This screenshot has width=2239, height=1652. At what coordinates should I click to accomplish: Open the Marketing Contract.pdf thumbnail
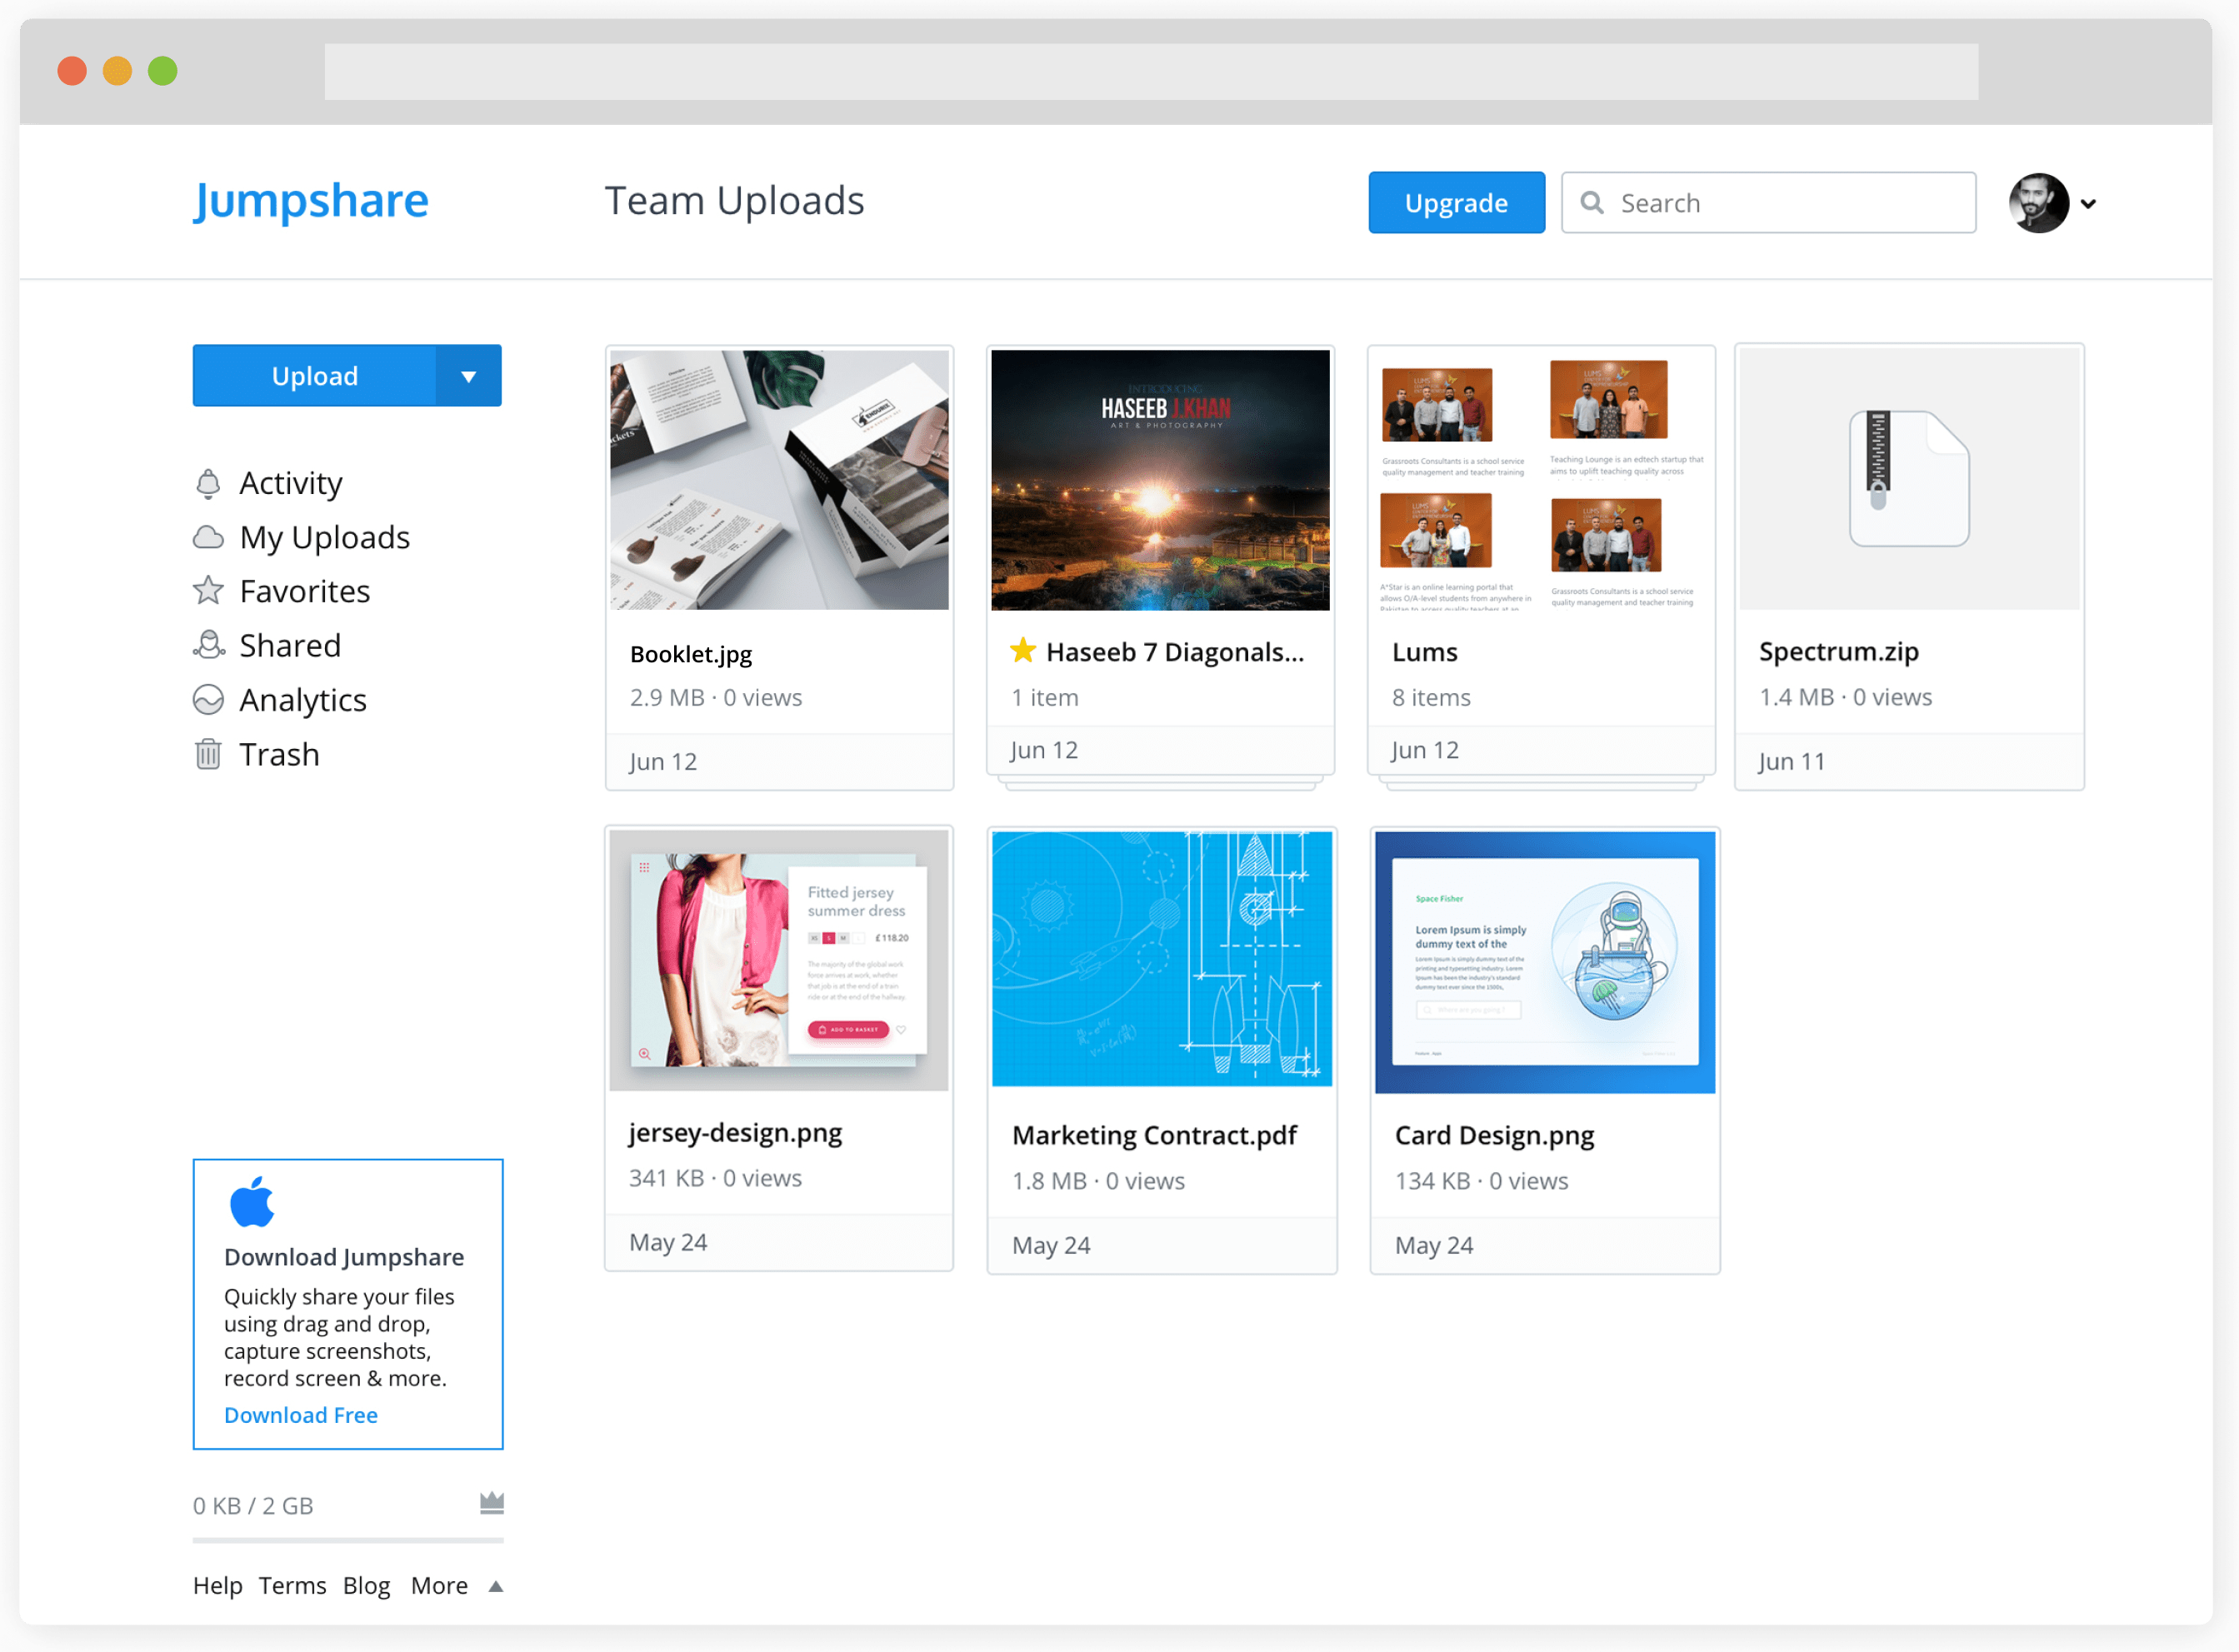[1162, 959]
